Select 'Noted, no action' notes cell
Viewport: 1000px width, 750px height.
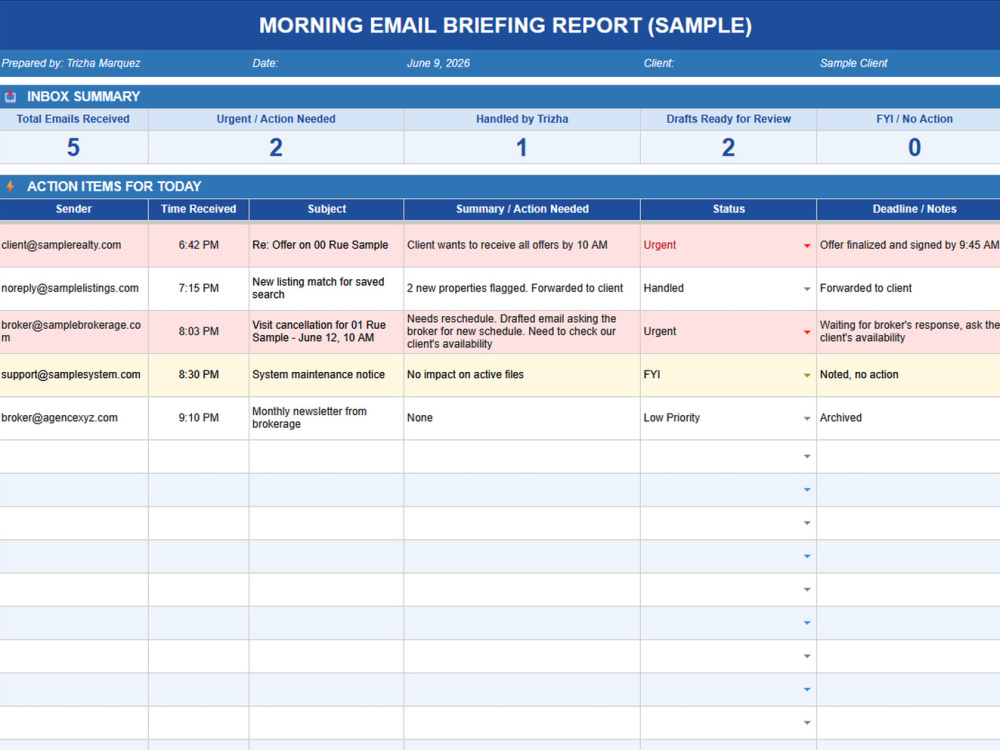coord(908,376)
